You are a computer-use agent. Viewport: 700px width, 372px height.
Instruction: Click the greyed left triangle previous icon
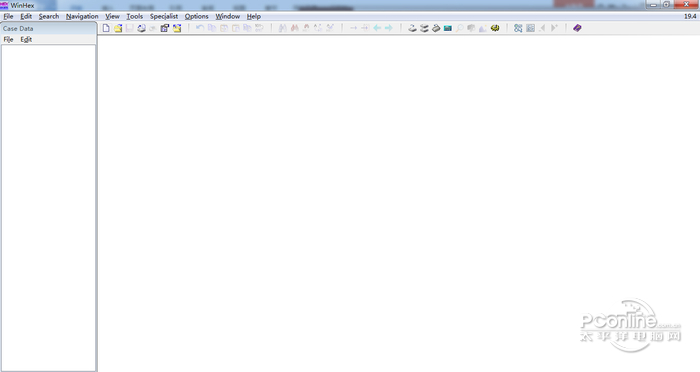point(542,28)
